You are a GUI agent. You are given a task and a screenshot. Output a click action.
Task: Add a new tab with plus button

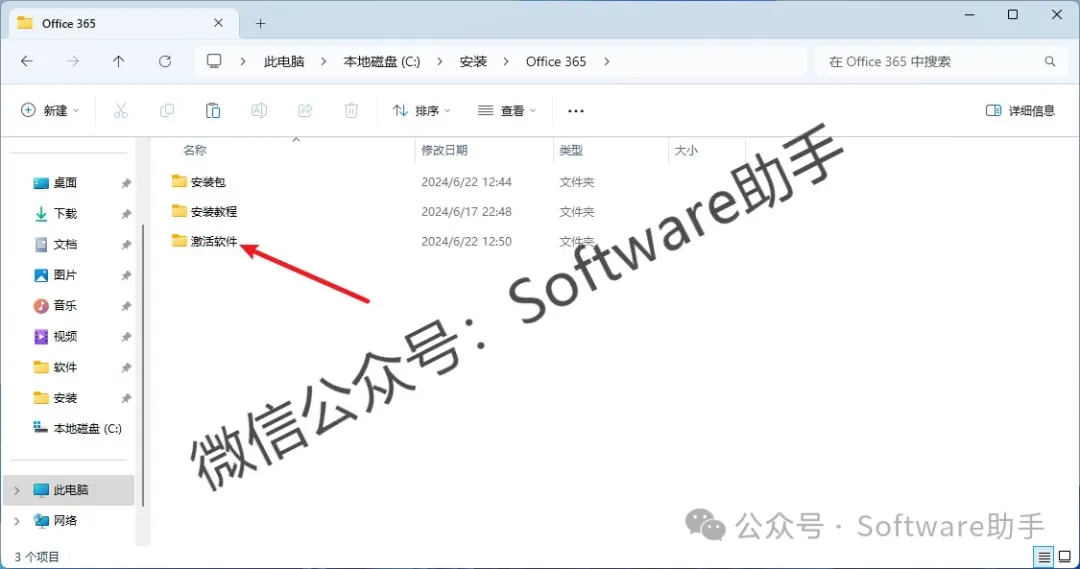(260, 23)
